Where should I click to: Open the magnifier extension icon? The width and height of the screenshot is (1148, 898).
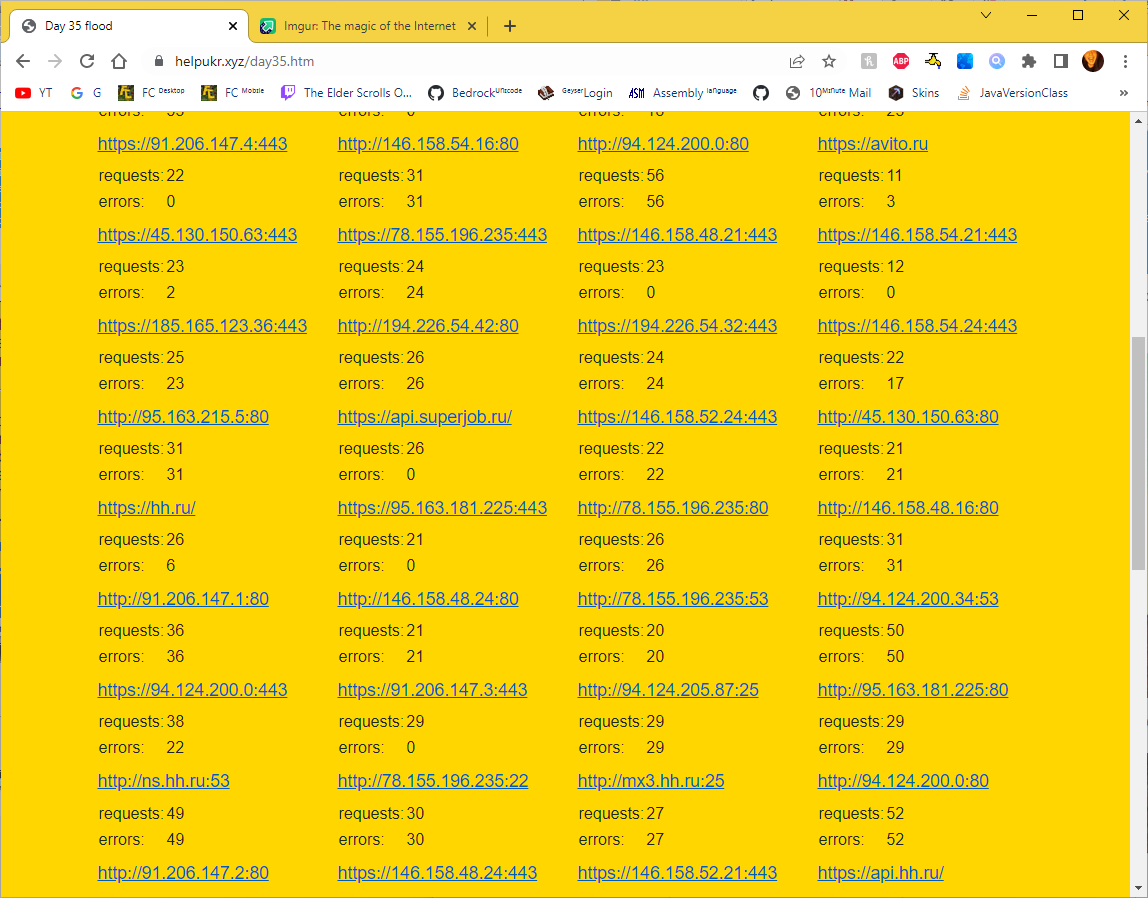996,61
